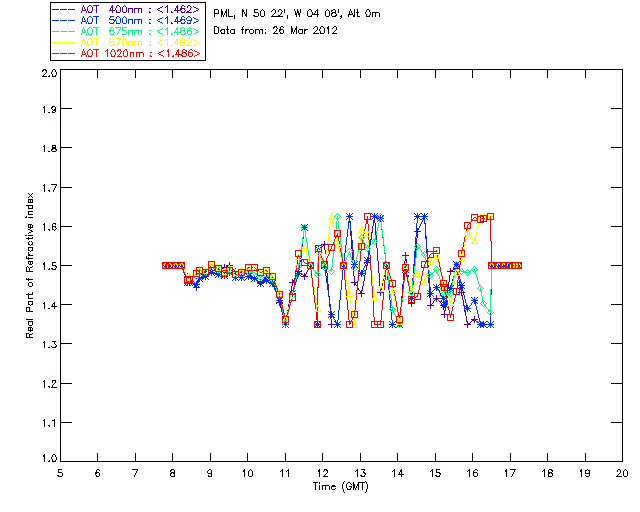The image size is (640, 512).
Task: Click the 10 x-axis tick label
Action: click(x=247, y=473)
